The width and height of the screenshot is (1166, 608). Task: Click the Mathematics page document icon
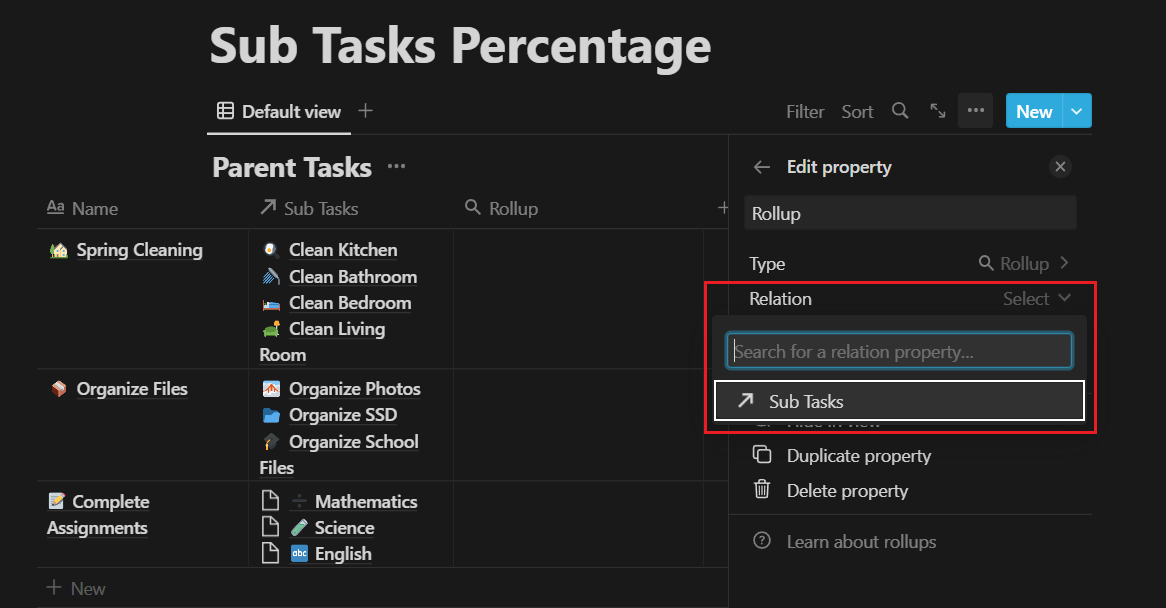pos(271,501)
